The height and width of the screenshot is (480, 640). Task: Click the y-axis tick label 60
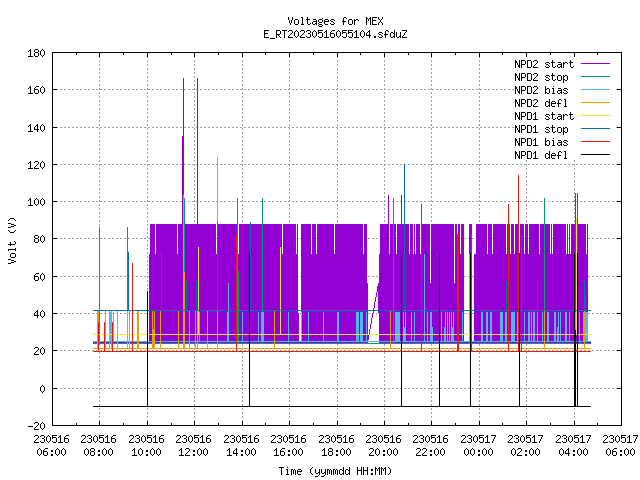tap(39, 277)
